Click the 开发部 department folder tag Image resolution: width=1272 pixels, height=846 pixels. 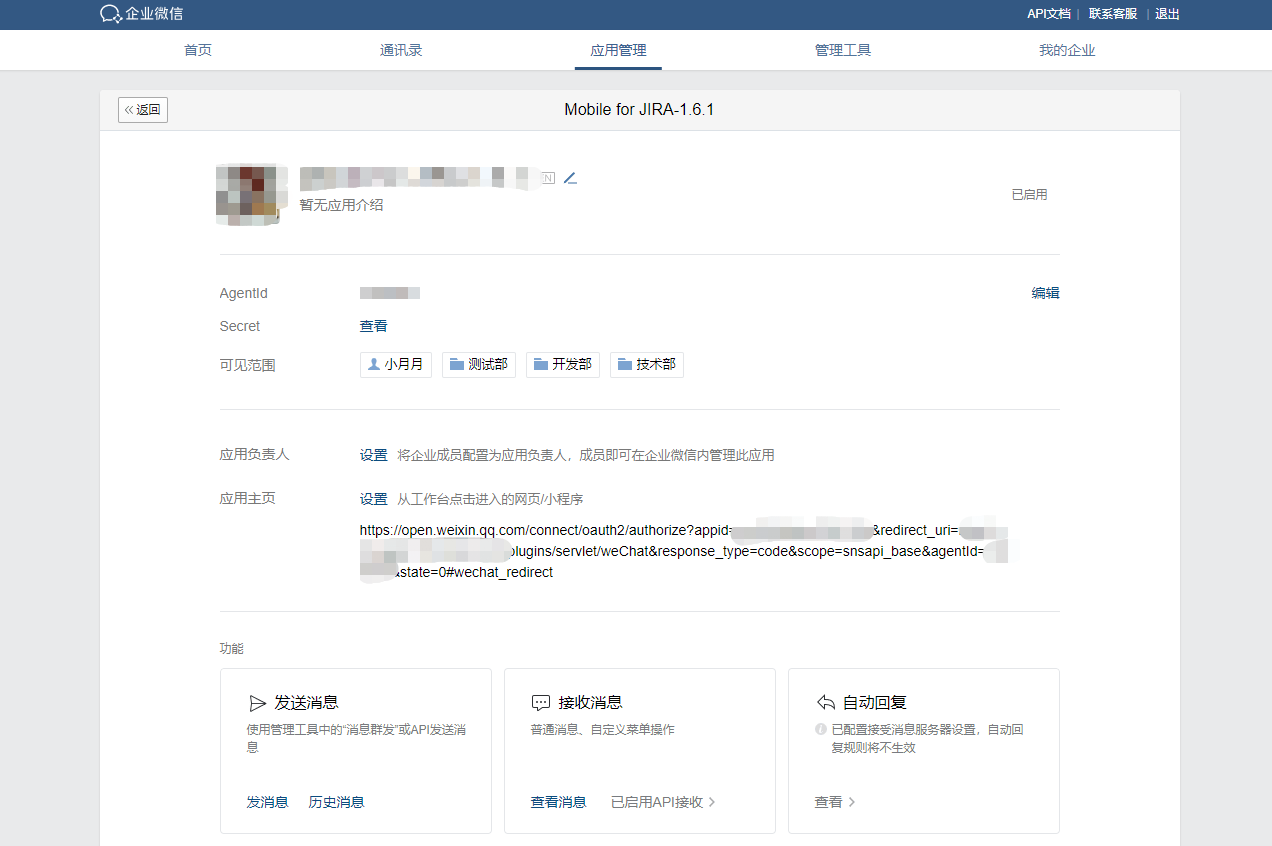click(x=563, y=364)
